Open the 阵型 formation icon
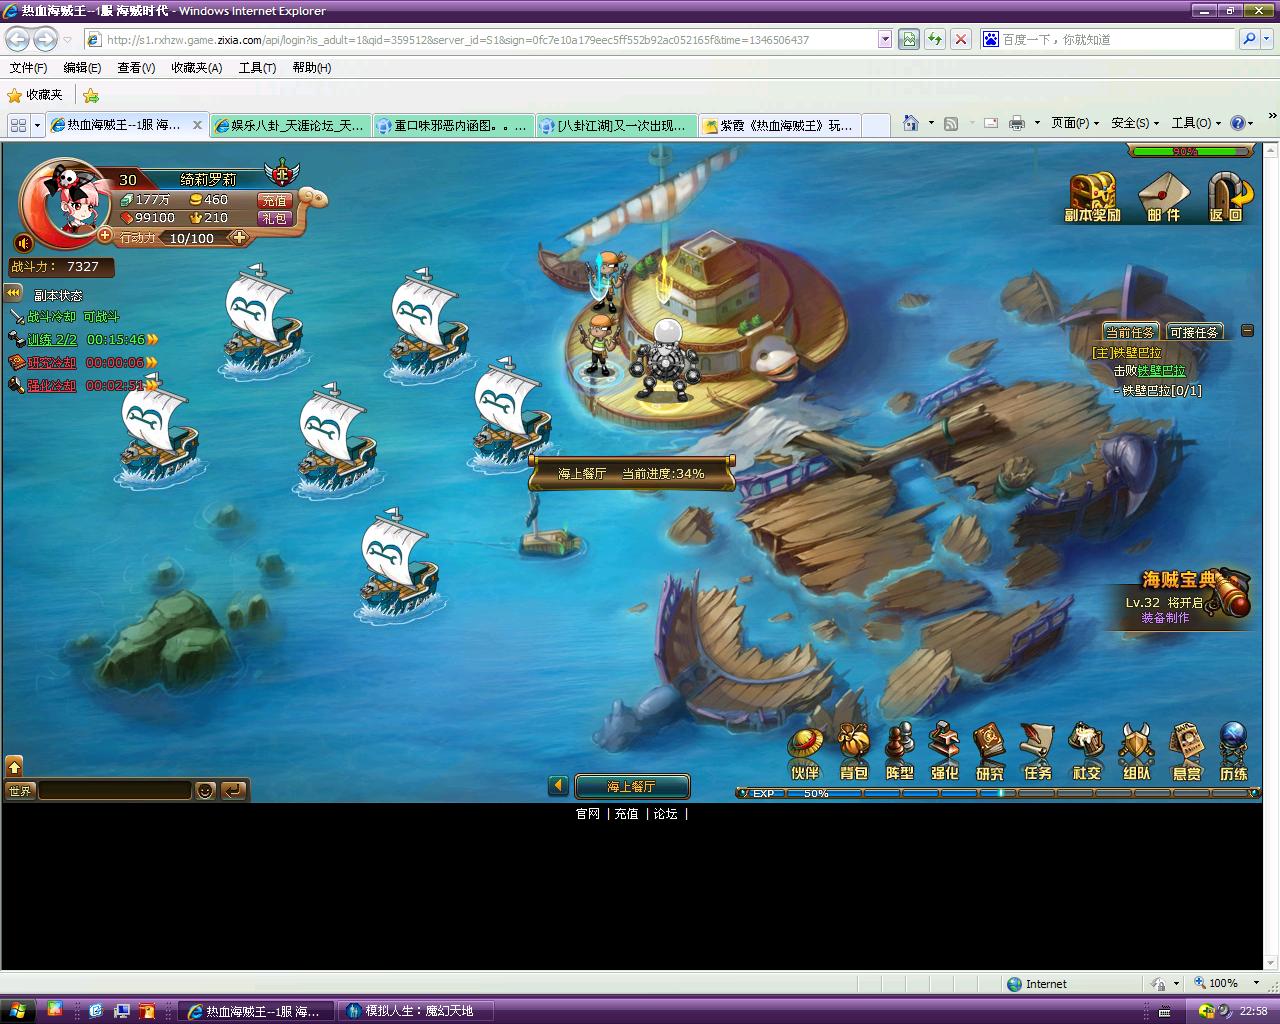This screenshot has height=1024, width=1280. [x=900, y=752]
